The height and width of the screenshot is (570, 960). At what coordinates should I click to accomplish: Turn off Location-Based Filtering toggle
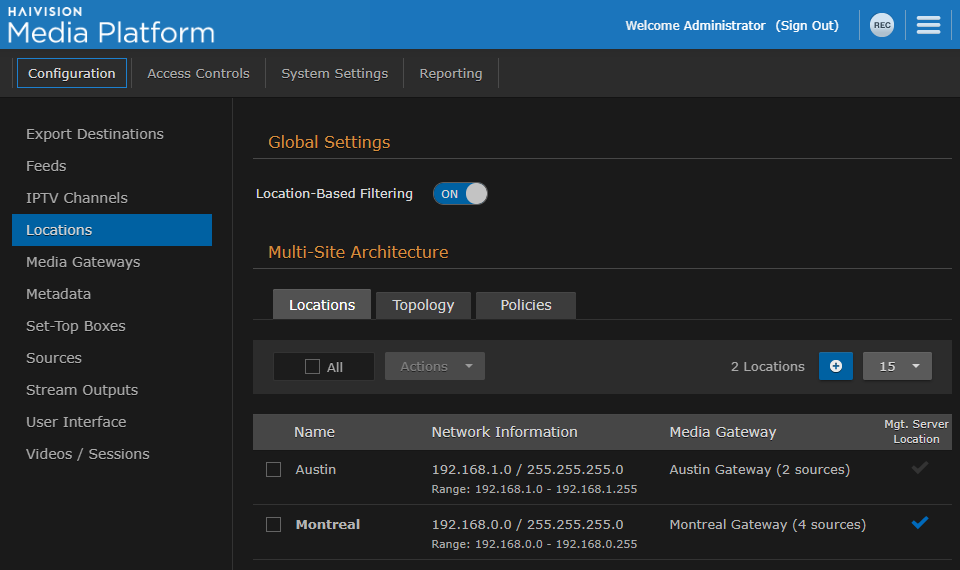(x=460, y=194)
